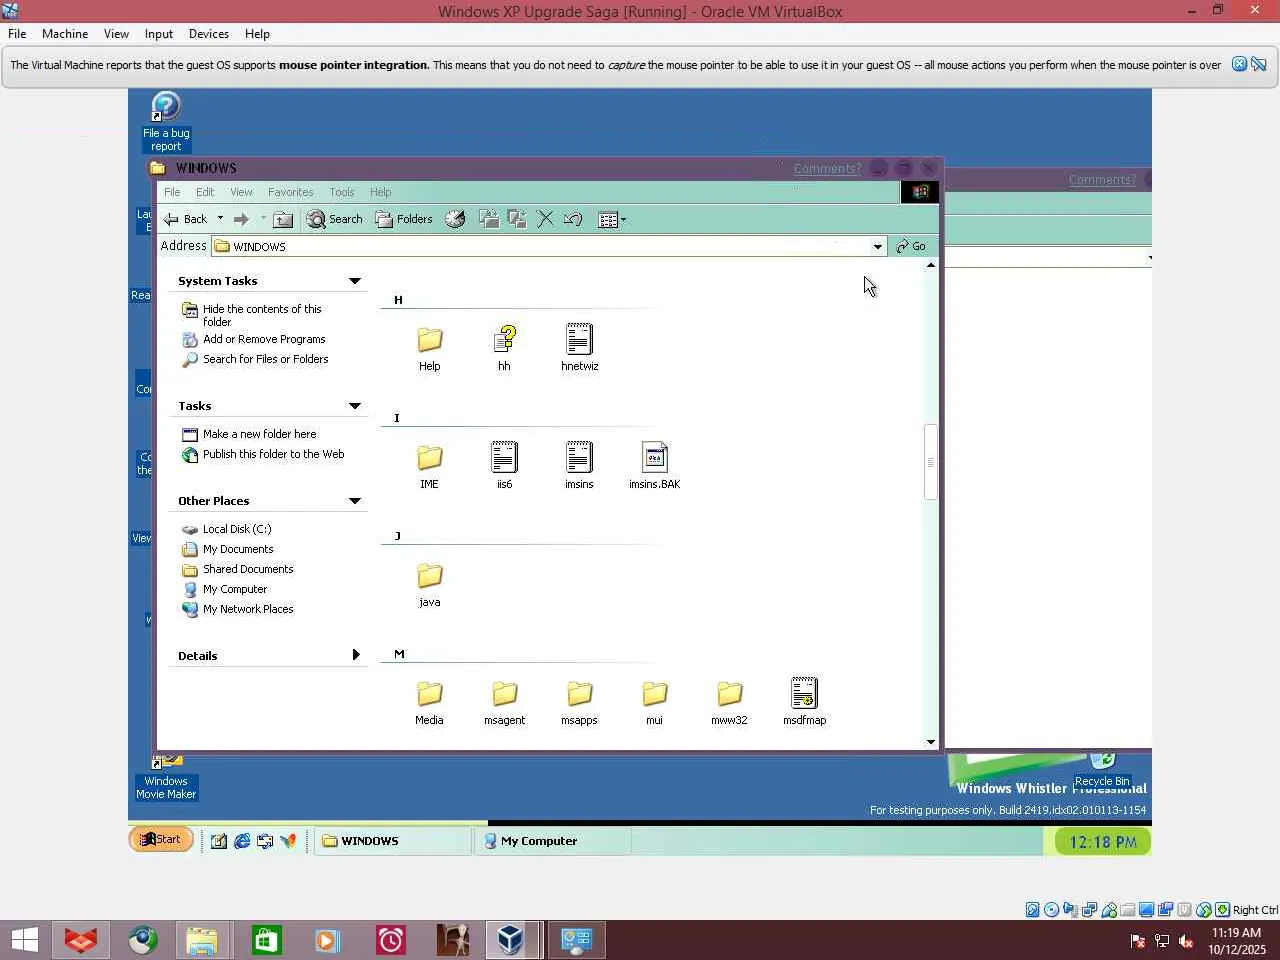Open the Search pane in Explorer
The image size is (1280, 960).
coord(335,219)
